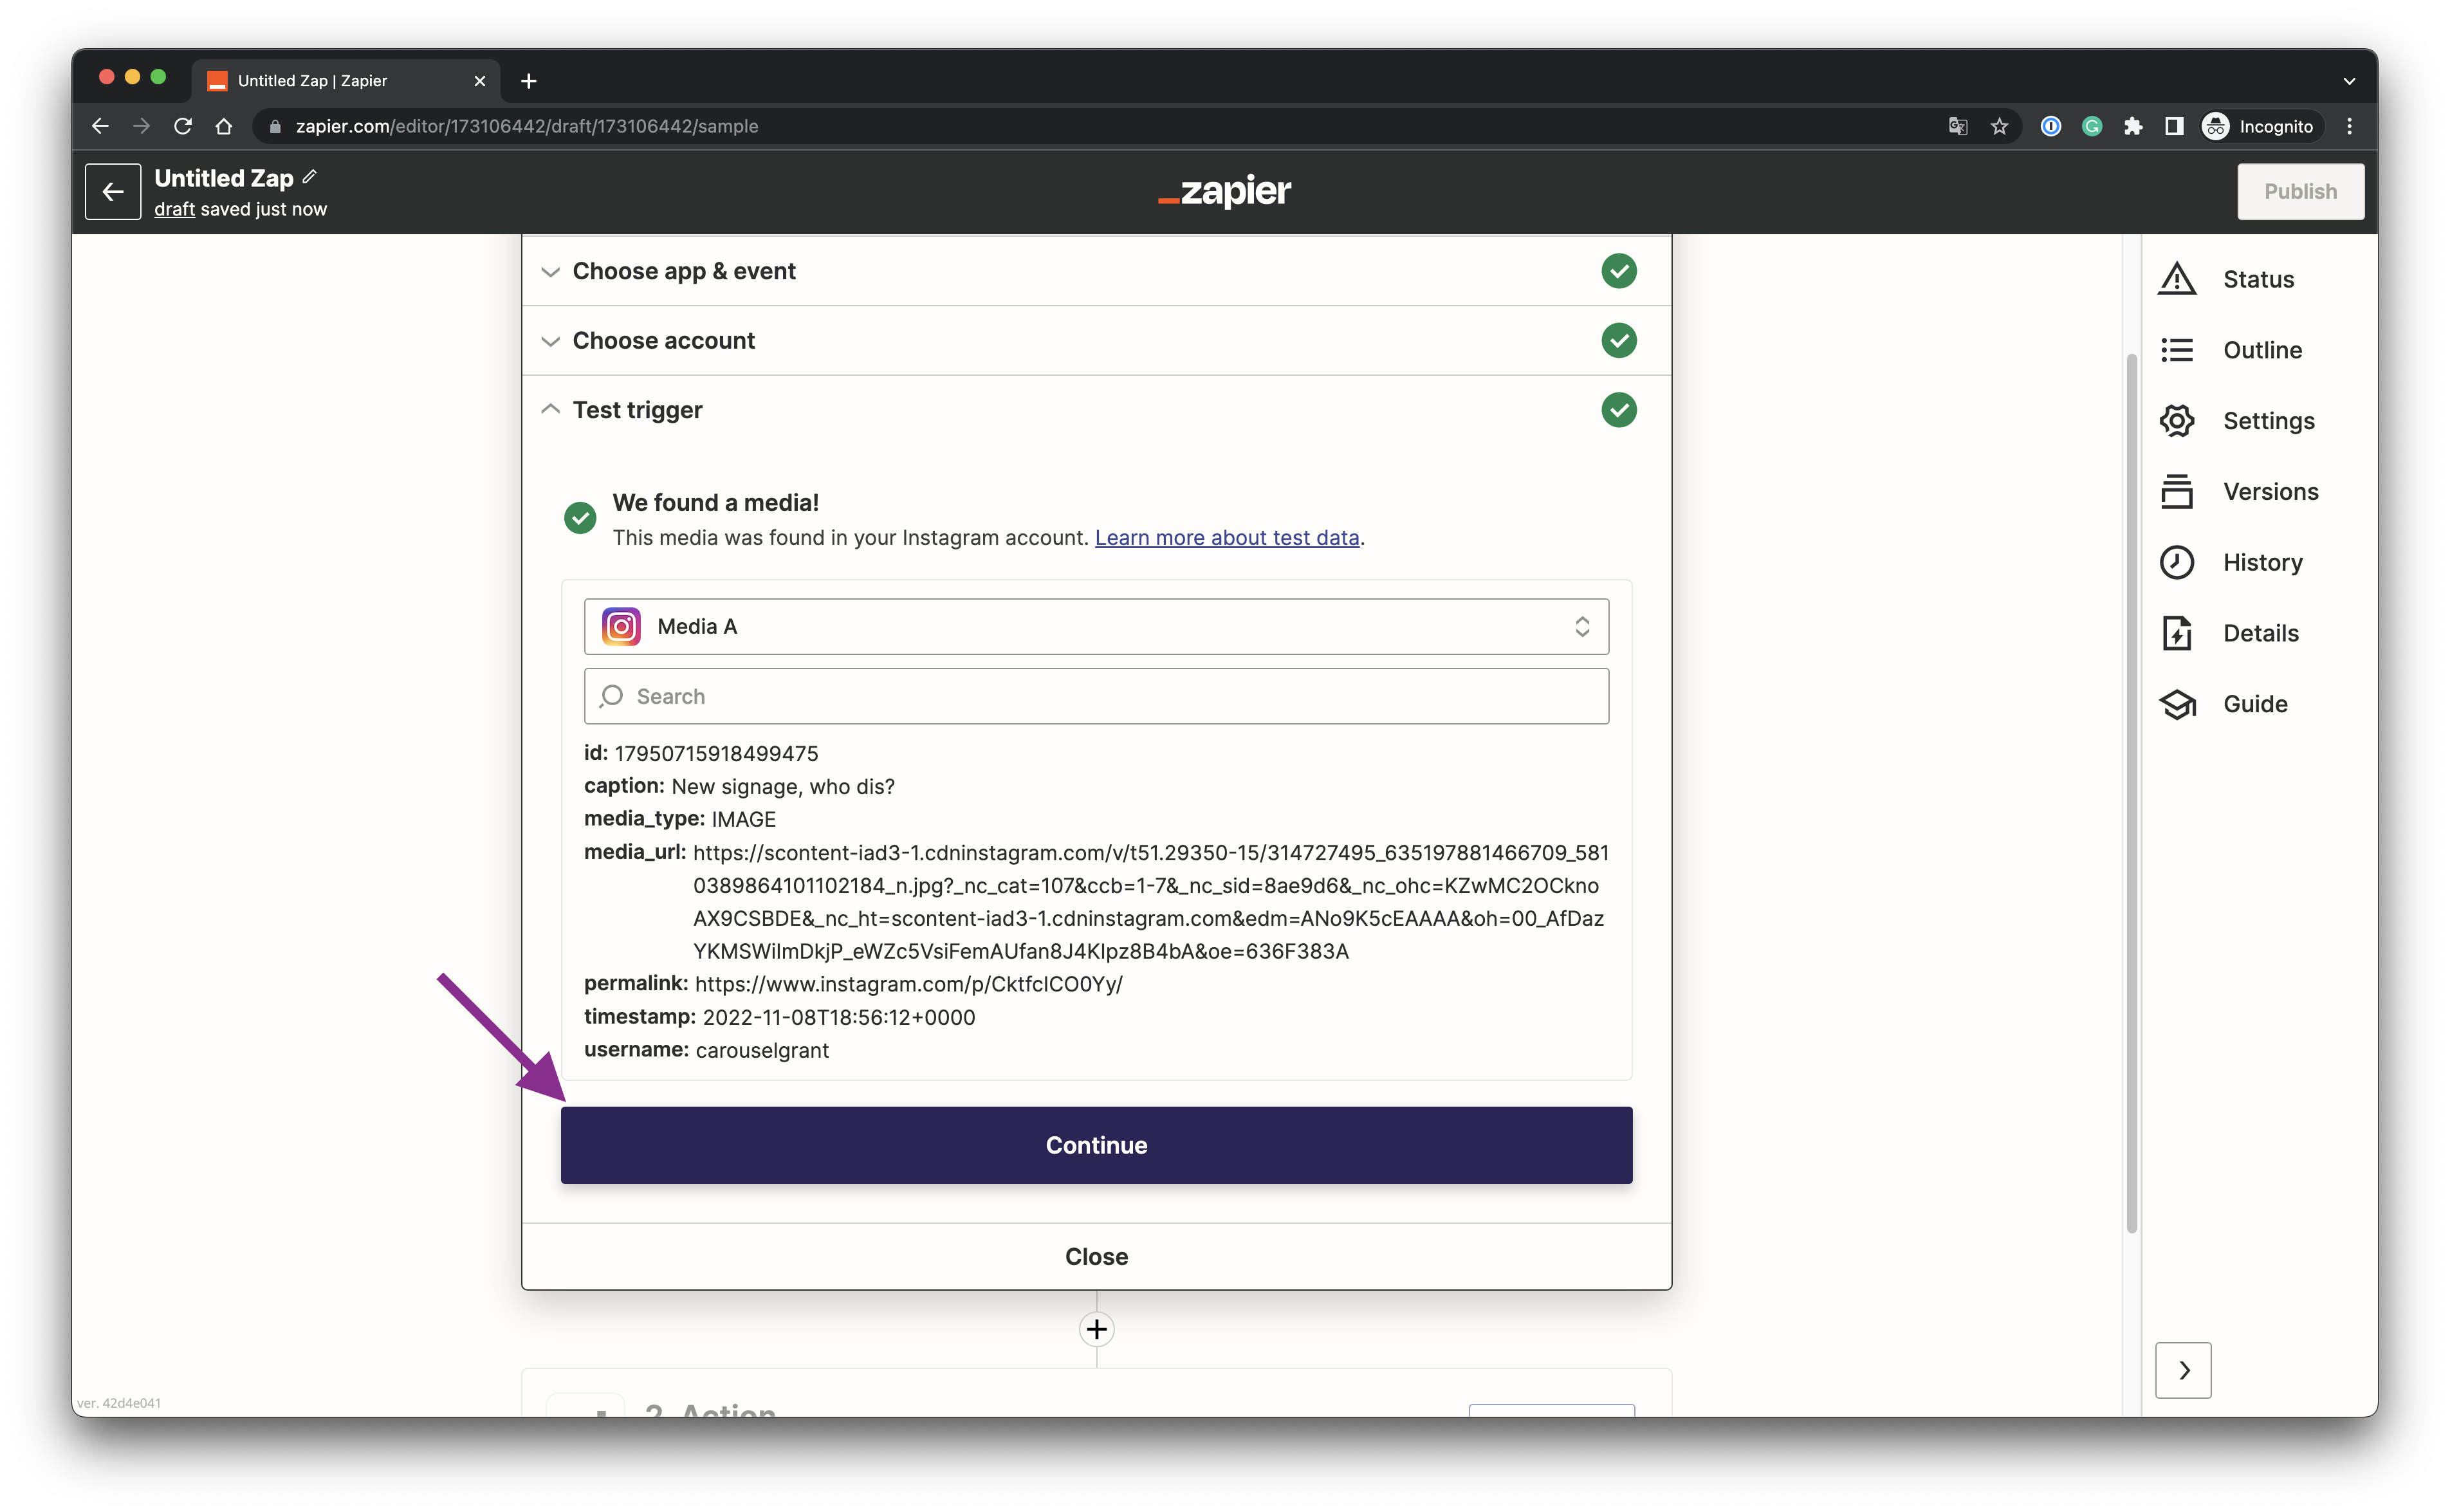
Task: Click the green check on Choose app & event
Action: point(1618,271)
